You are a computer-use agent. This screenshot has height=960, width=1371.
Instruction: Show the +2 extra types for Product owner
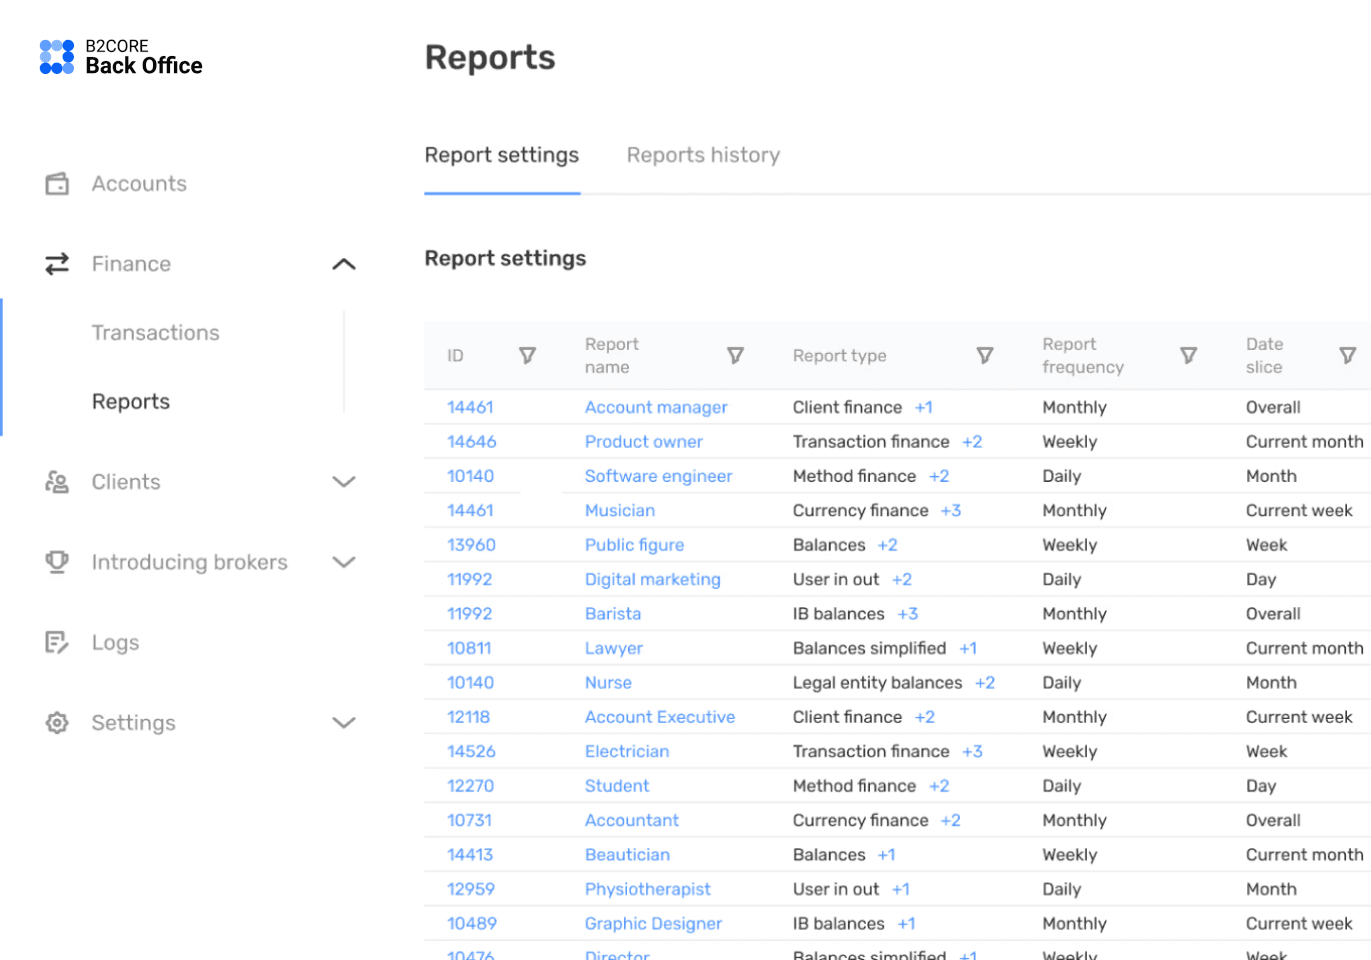pos(972,442)
